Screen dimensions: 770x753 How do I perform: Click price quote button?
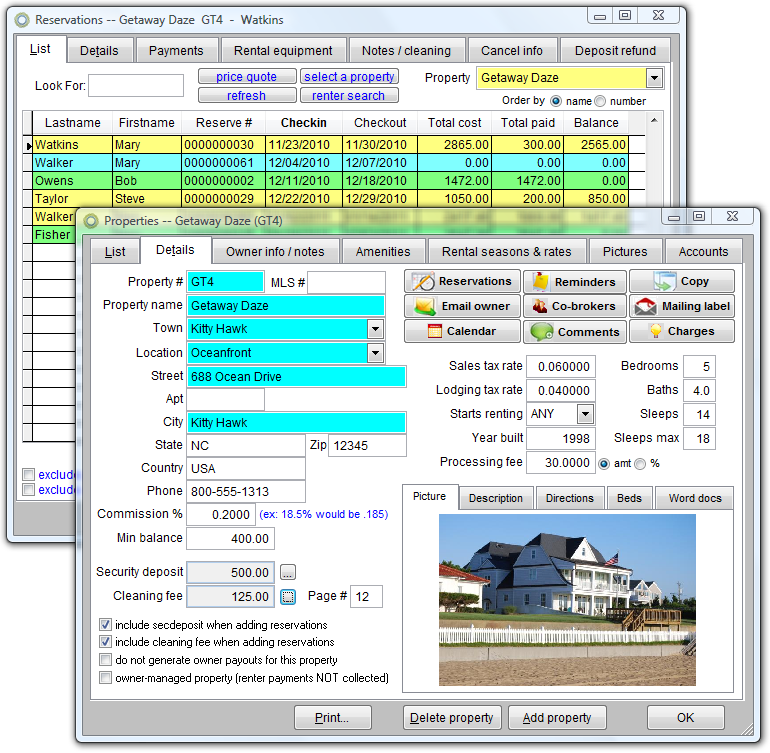pyautogui.click(x=247, y=77)
